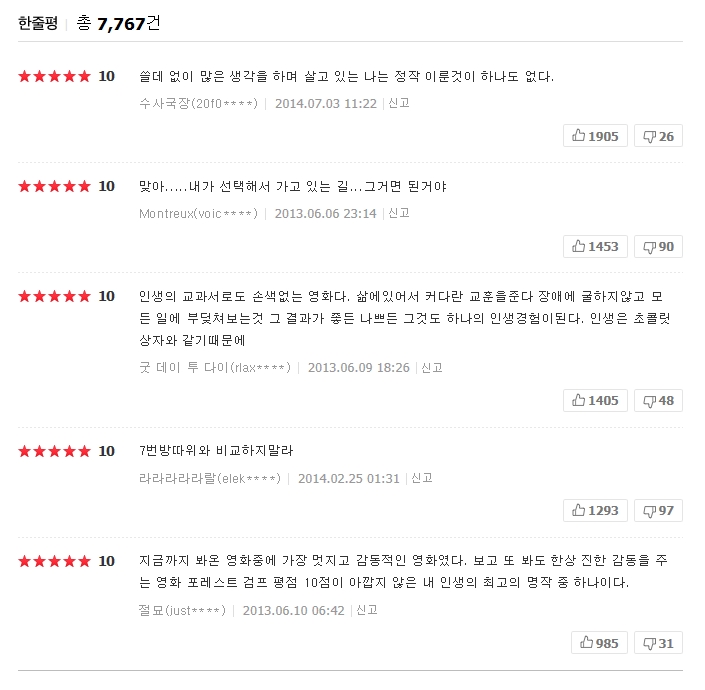The width and height of the screenshot is (705, 690).
Task: Downvote the review showing 90 dislikes
Action: pos(658,246)
